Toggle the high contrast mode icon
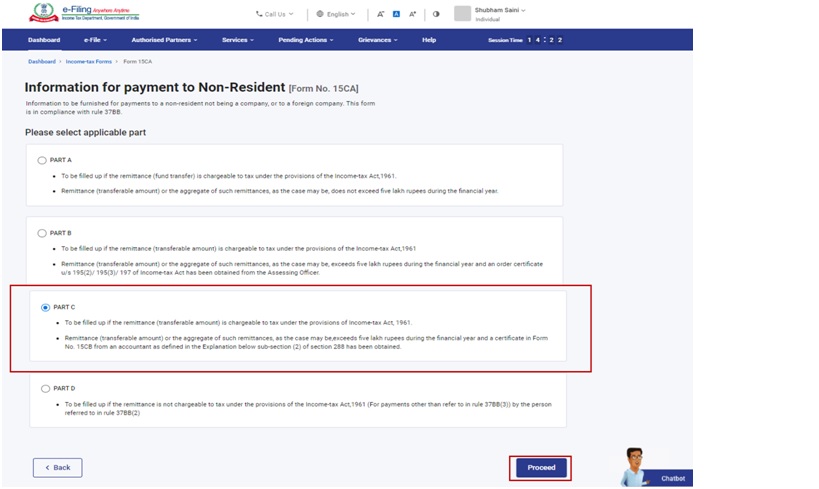Screen dimensions: 819x489 click(436, 14)
